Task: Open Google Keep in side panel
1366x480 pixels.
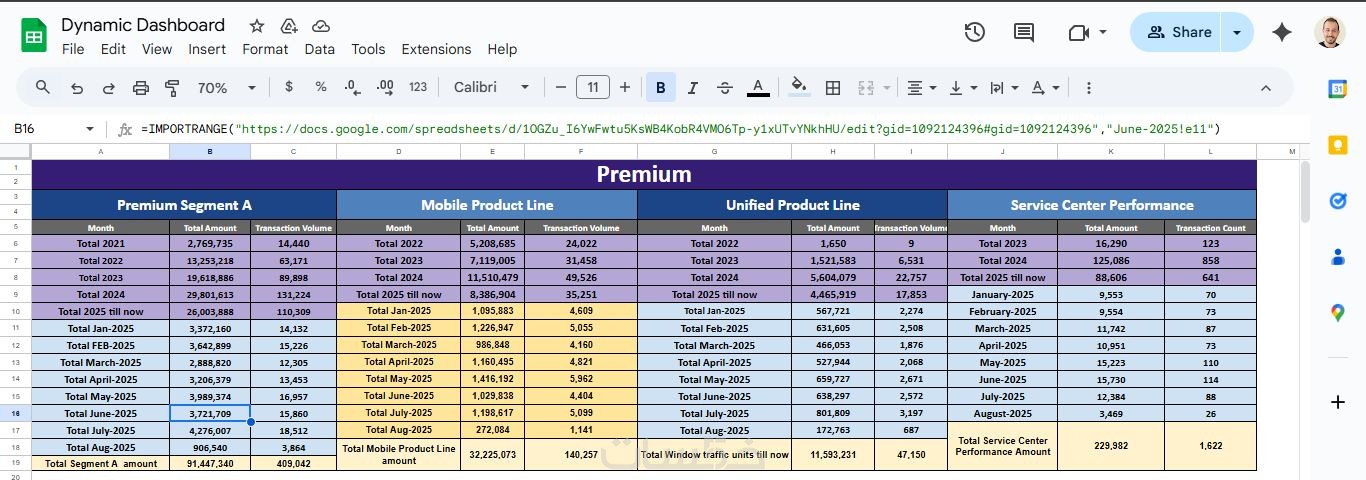Action: pos(1338,145)
